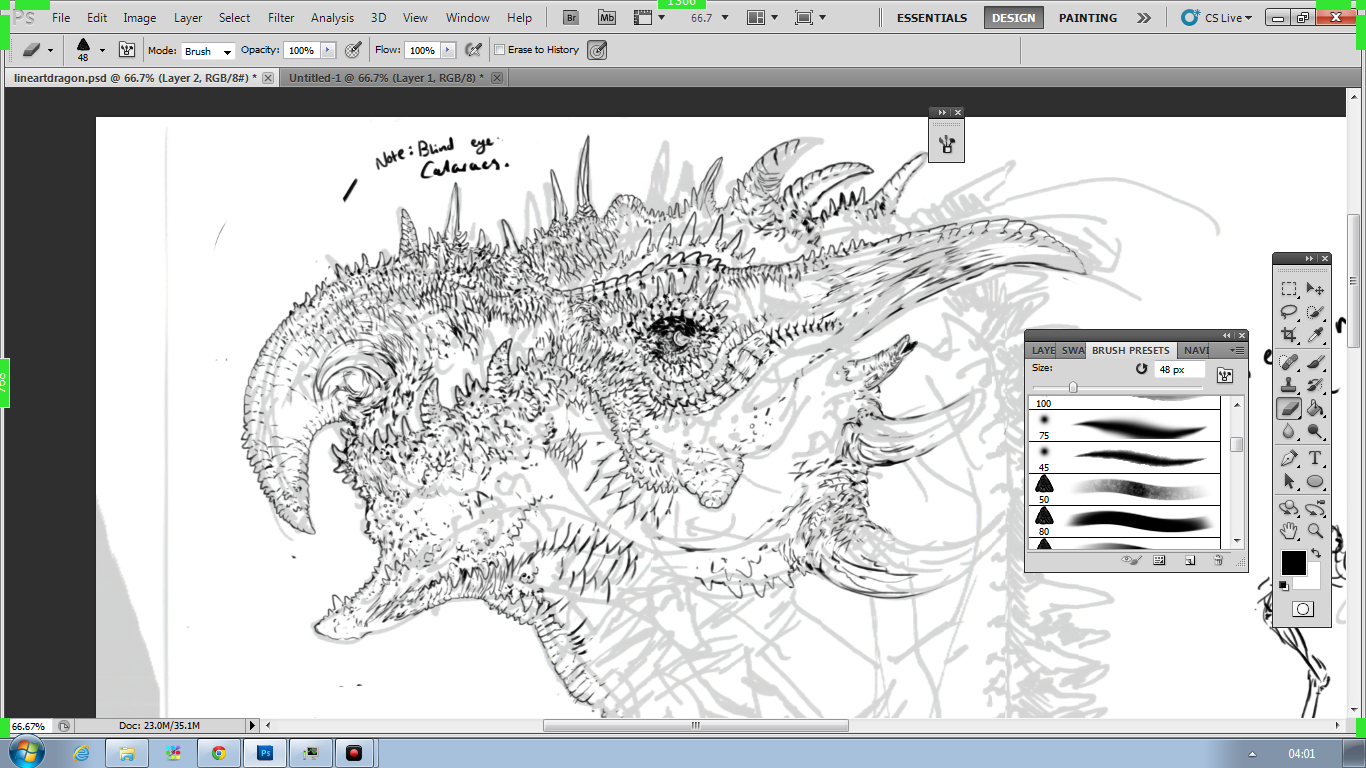Activate the Paint Bucket tool
Screen dimensions: 1366x768
point(1315,408)
